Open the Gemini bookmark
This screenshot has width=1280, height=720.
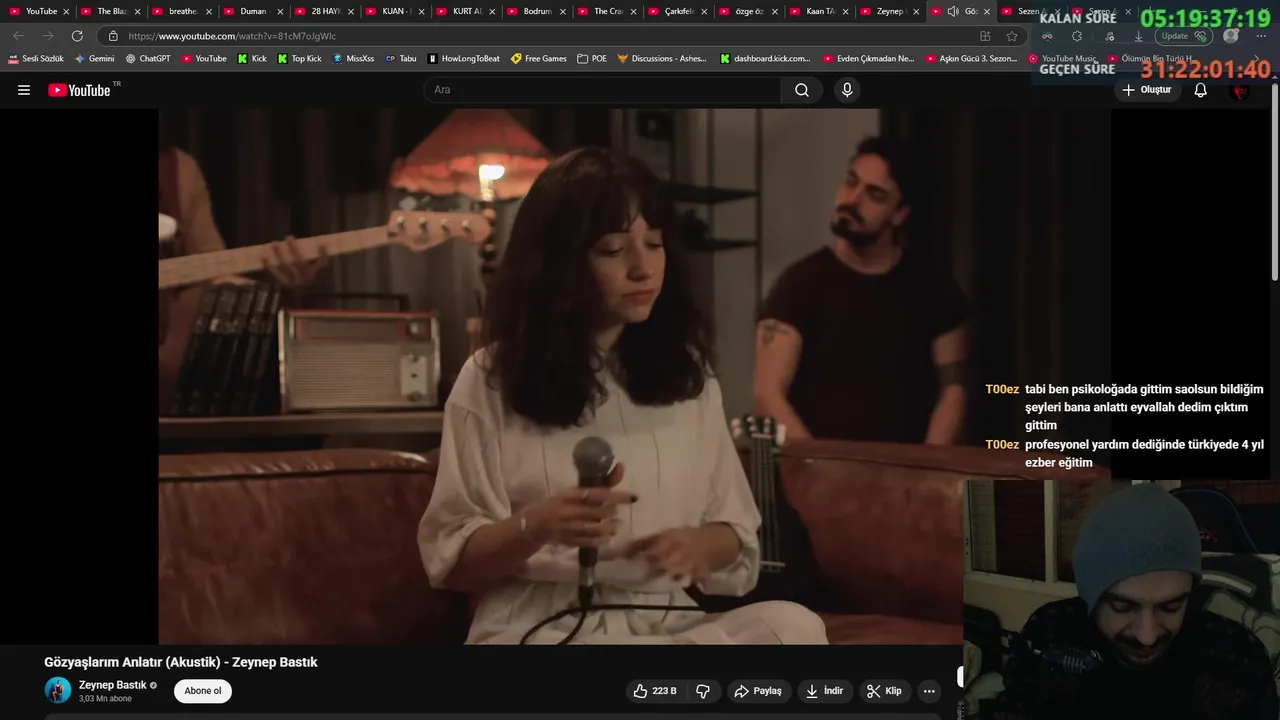(95, 59)
